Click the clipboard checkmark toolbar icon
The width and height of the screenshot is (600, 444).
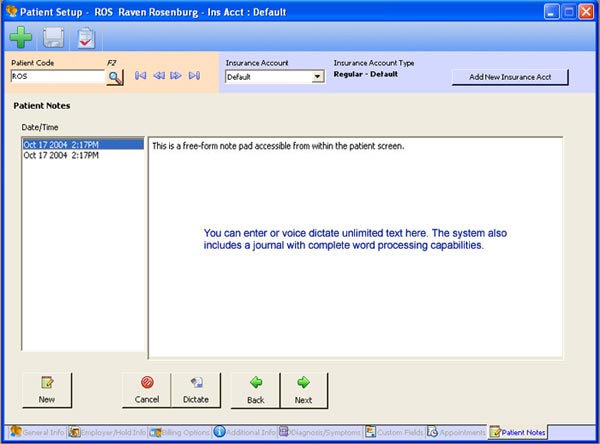click(x=86, y=38)
